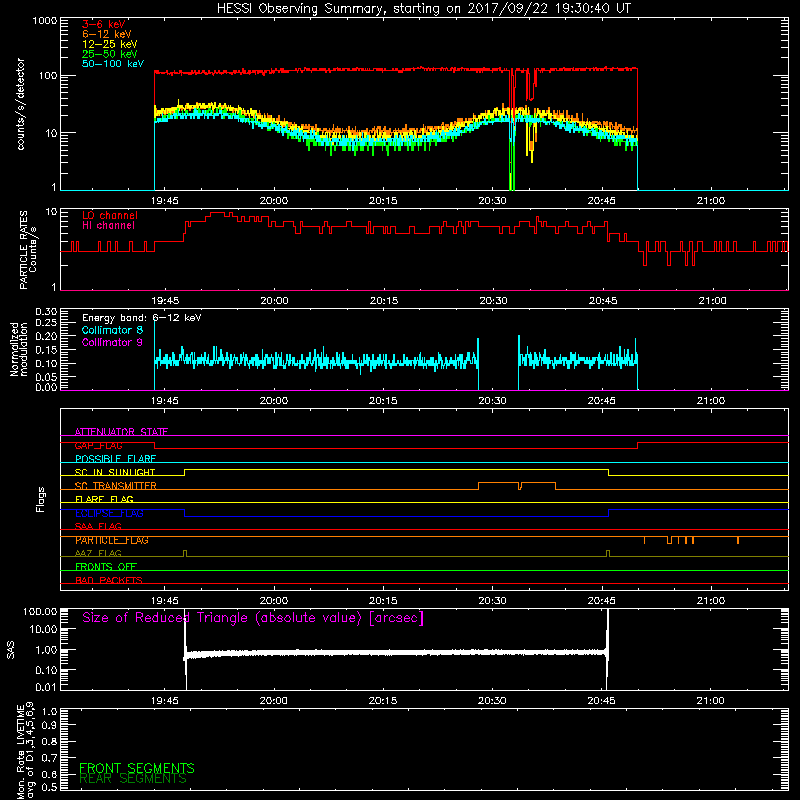
Task: Click the HESSI Observing Summary title
Action: click(x=423, y=9)
